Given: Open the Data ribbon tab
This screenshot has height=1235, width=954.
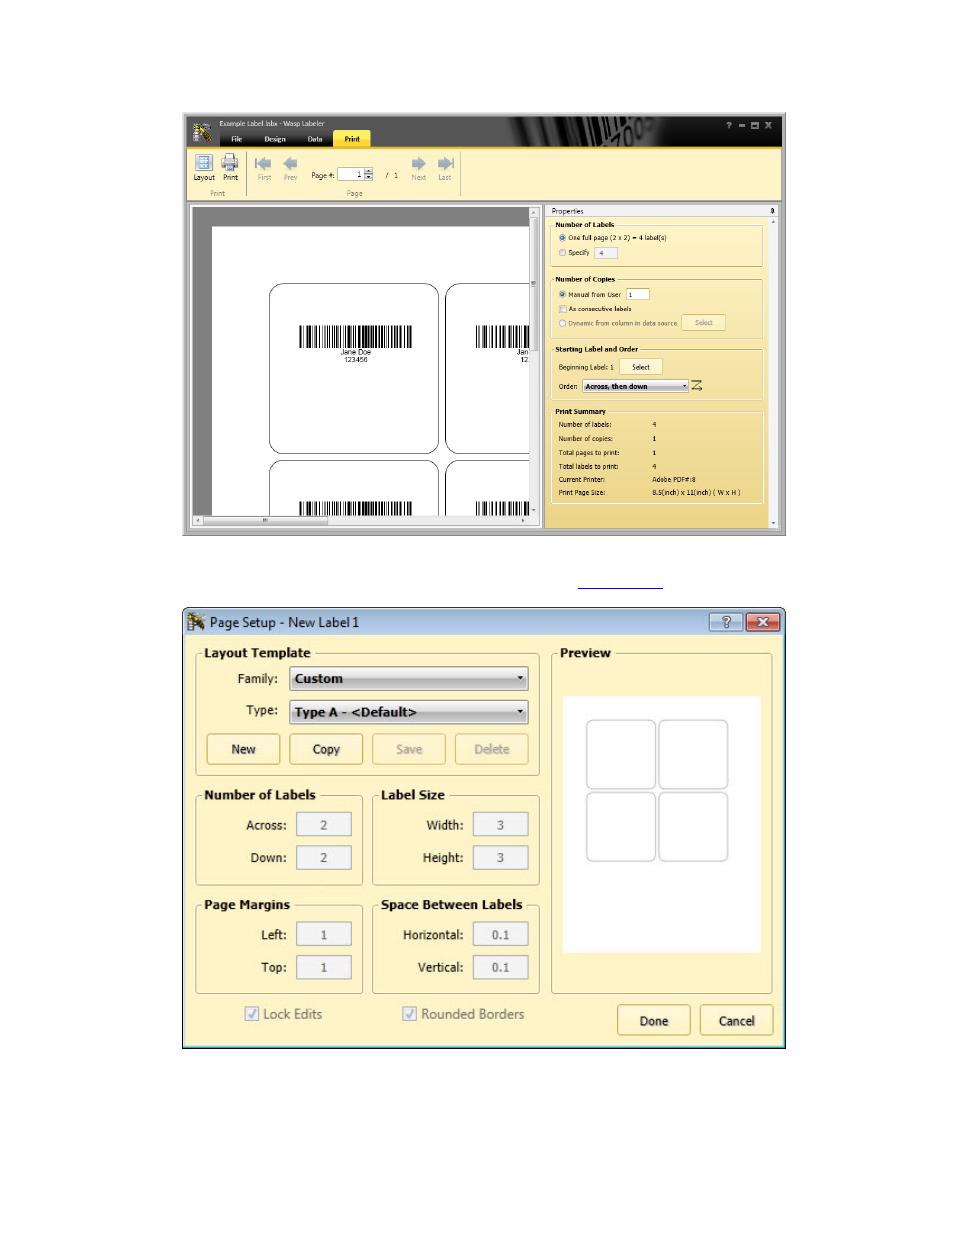Looking at the screenshot, I should (x=315, y=139).
